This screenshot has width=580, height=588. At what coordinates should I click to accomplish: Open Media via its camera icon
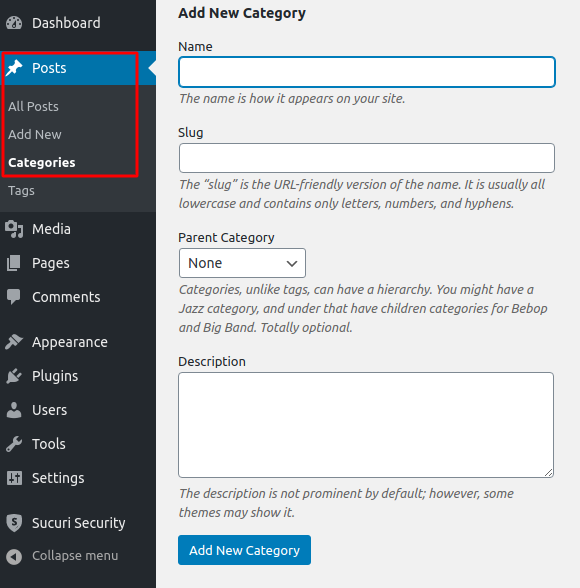(x=14, y=229)
